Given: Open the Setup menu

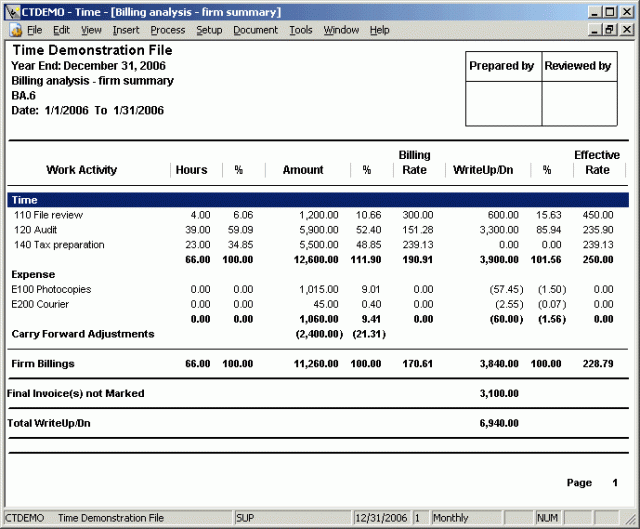Looking at the screenshot, I should 209,30.
